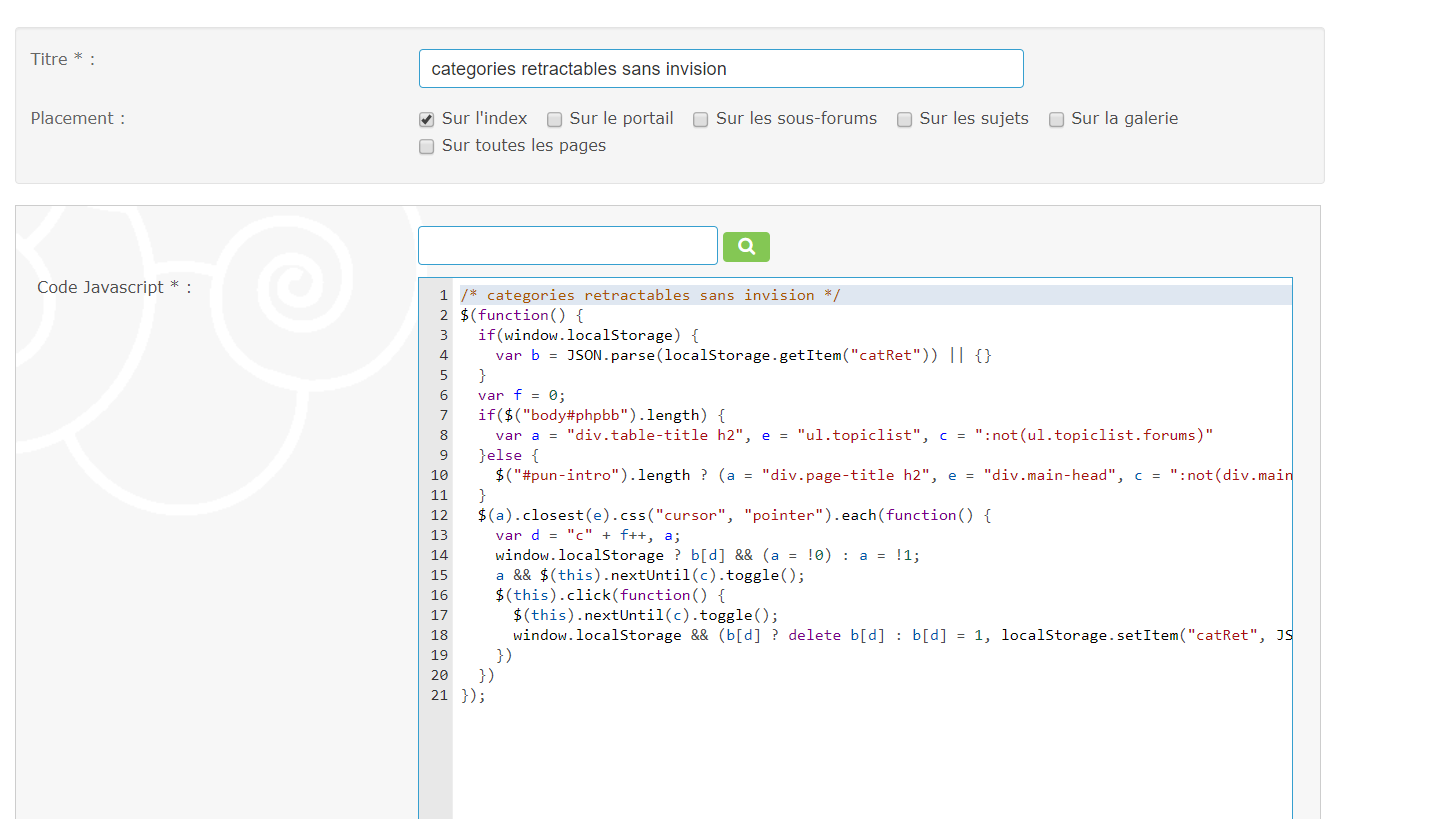
Task: Enable the "Sur le portail" placement
Action: [555, 120]
